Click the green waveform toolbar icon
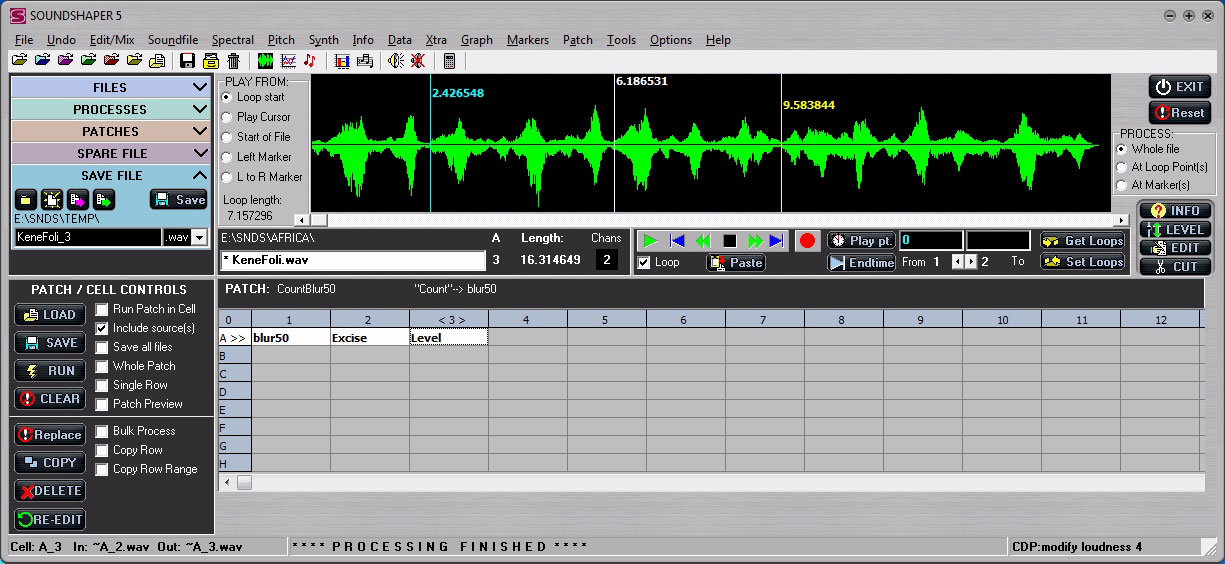This screenshot has width=1225, height=564. 265,61
